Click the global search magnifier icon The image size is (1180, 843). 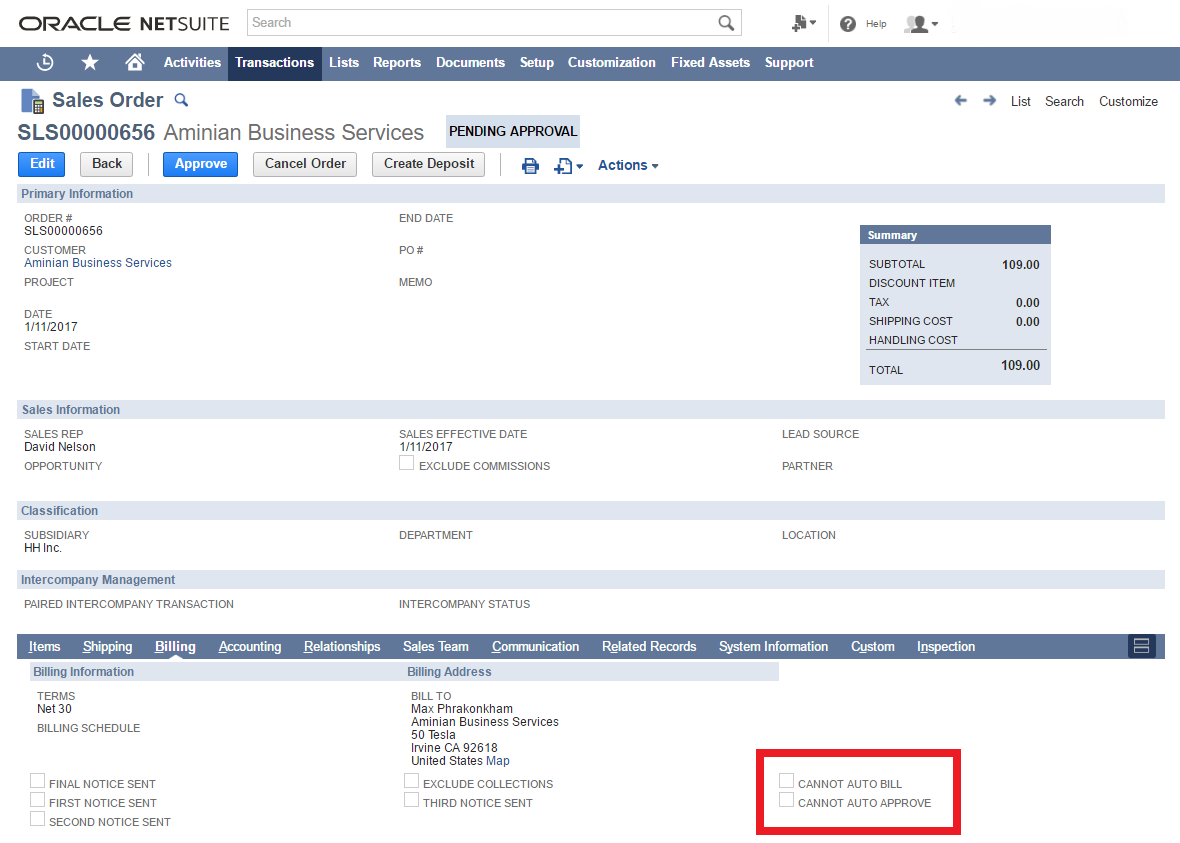(725, 23)
